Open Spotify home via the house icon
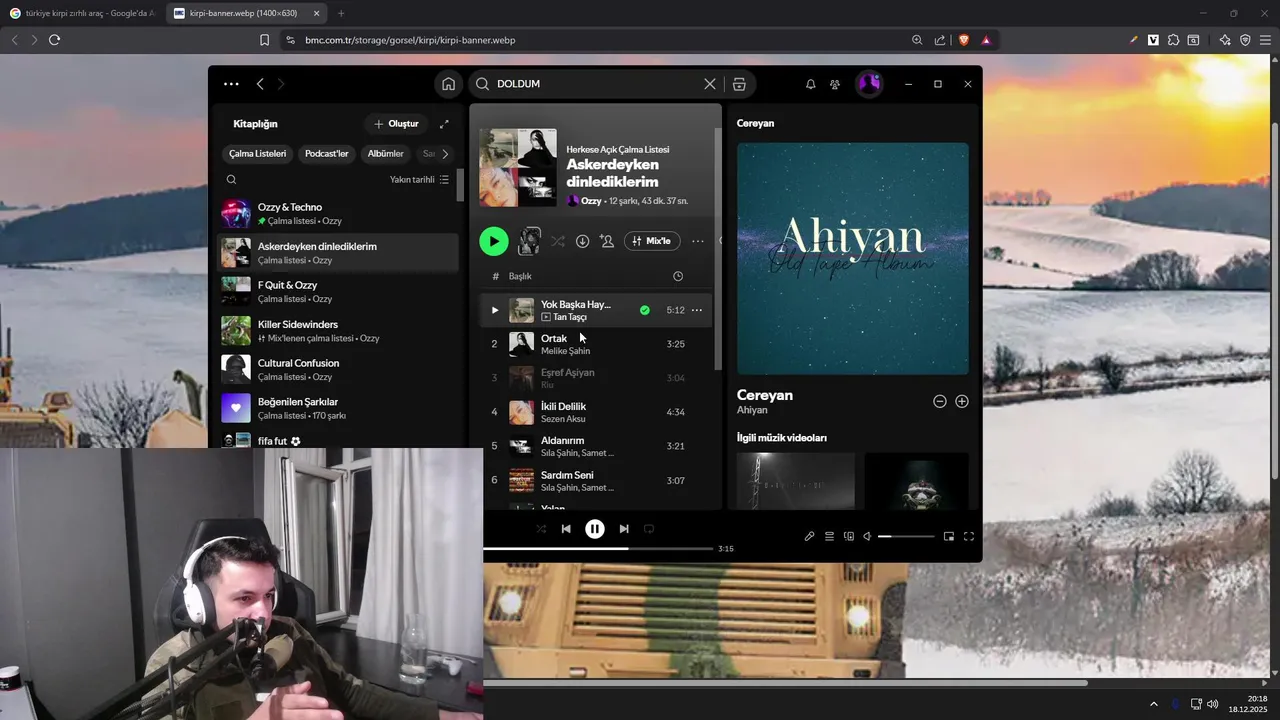This screenshot has width=1280, height=720. (x=448, y=84)
